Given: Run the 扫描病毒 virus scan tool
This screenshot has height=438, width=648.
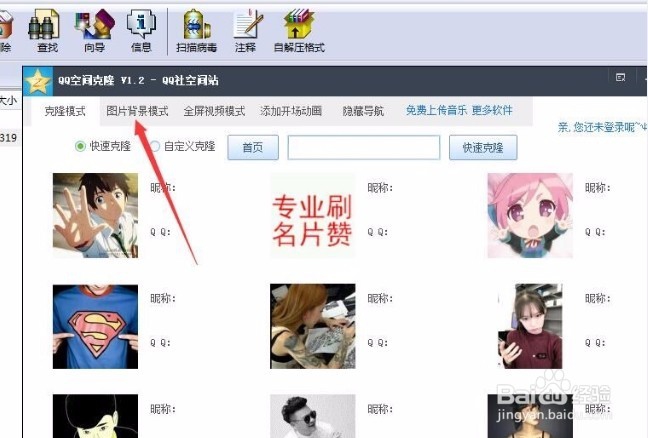Looking at the screenshot, I should pos(197,31).
